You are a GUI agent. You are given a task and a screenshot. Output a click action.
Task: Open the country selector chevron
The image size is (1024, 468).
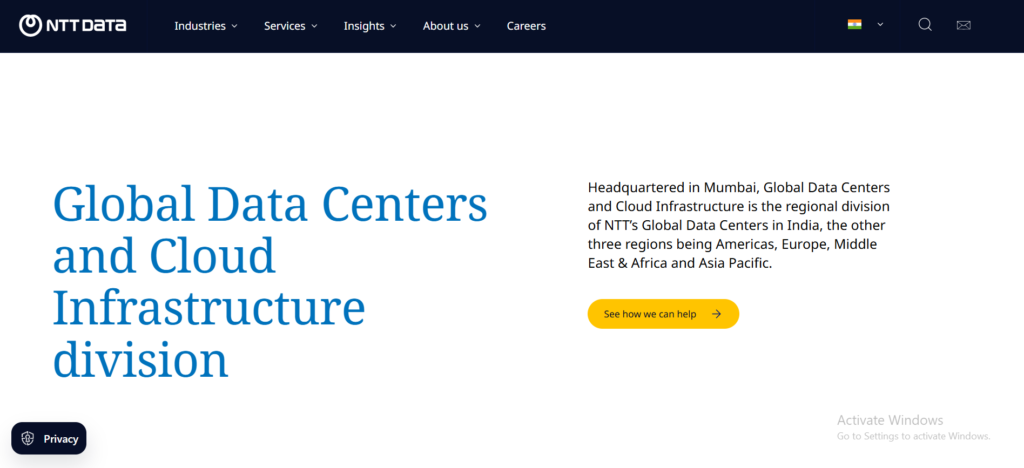tap(880, 24)
